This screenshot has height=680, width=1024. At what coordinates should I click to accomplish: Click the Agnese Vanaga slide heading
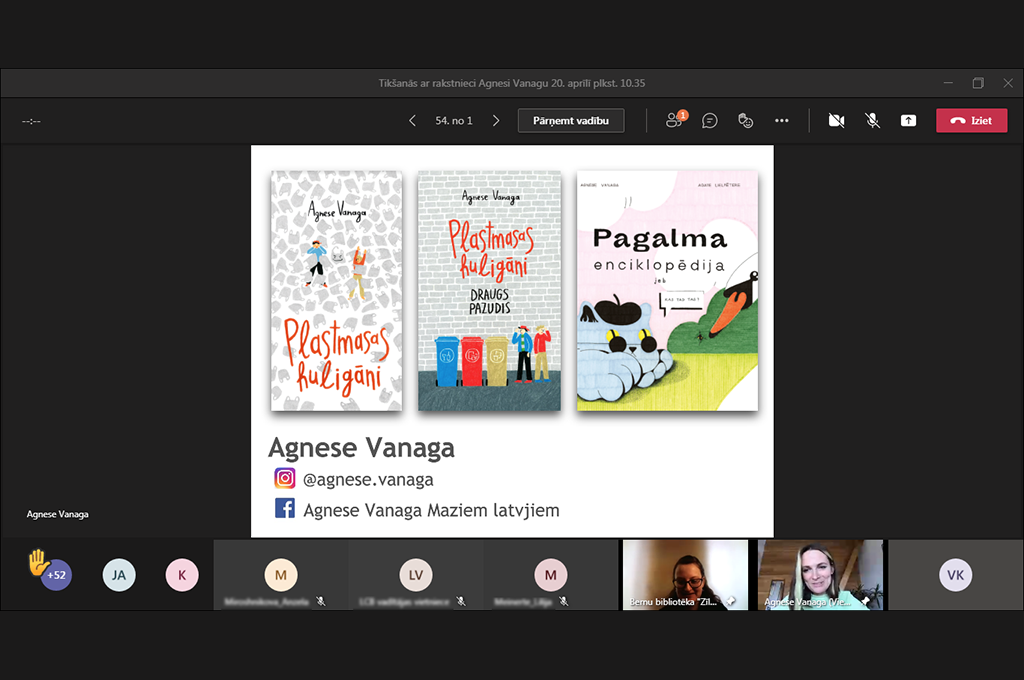[361, 448]
